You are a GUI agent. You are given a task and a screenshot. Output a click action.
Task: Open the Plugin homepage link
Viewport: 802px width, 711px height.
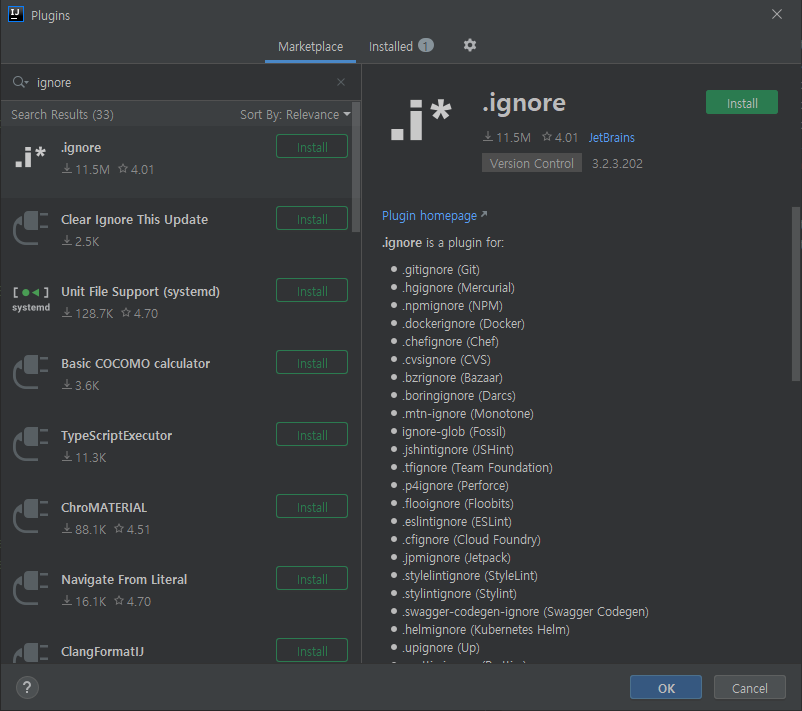click(x=434, y=216)
